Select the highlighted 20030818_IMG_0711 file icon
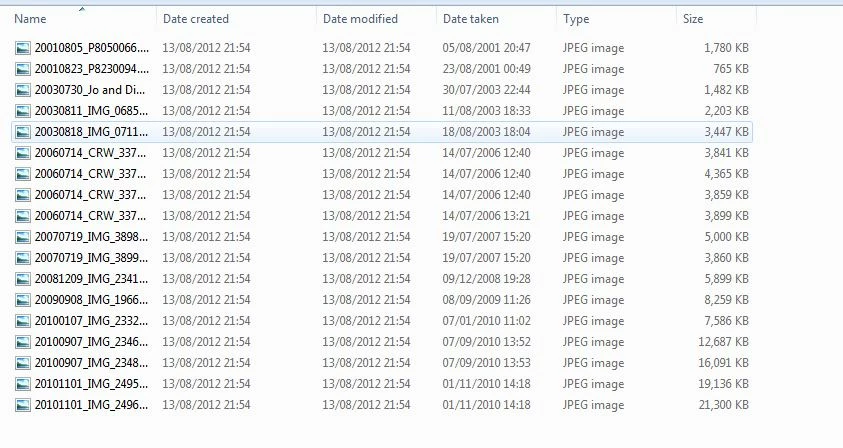Image resolution: width=843 pixels, height=448 pixels. point(23,132)
